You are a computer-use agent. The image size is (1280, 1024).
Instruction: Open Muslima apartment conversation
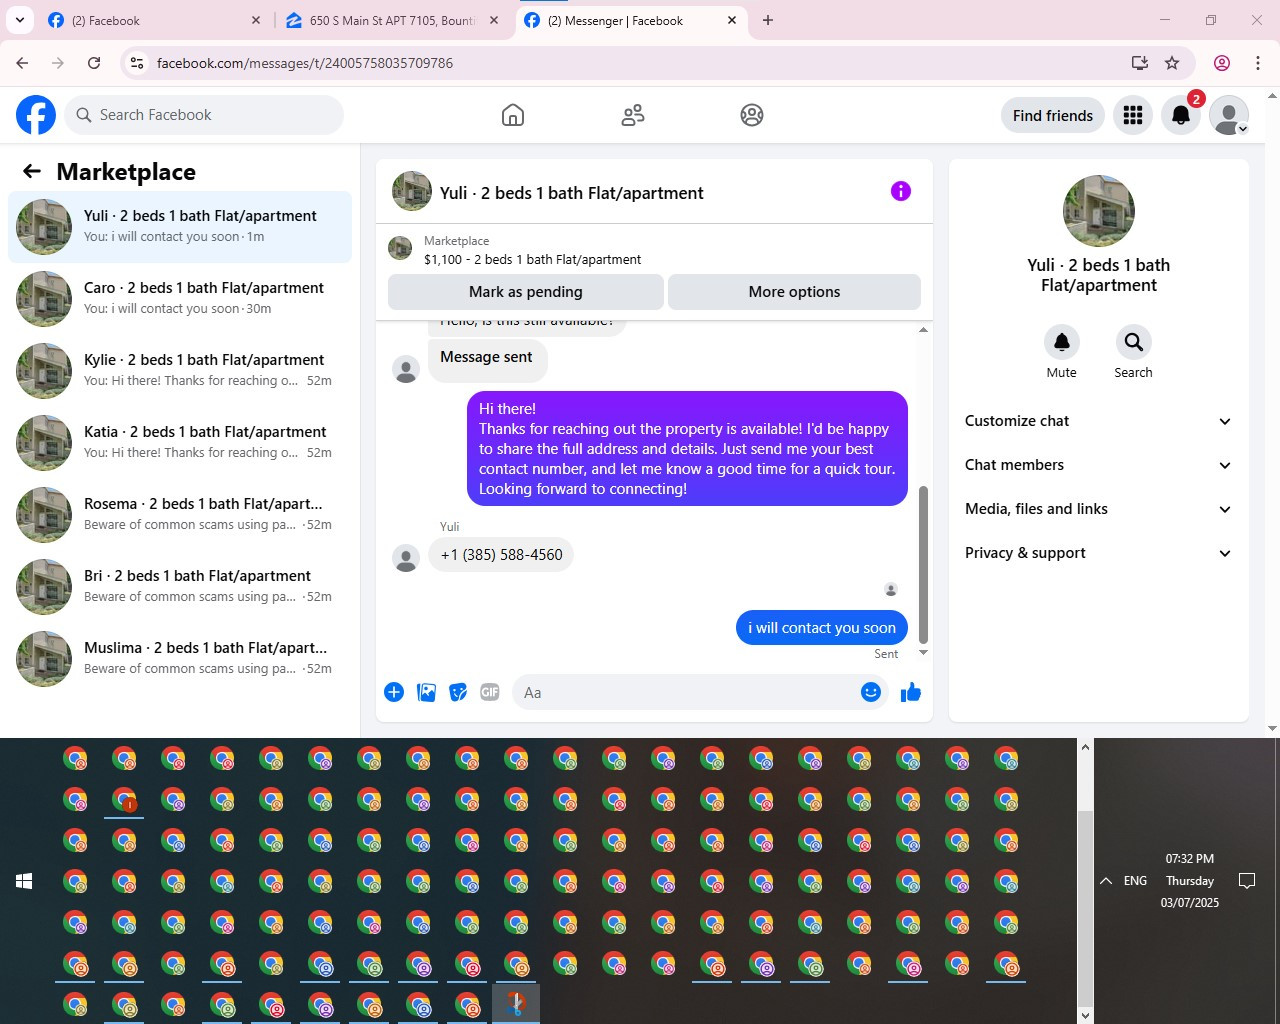pyautogui.click(x=180, y=659)
